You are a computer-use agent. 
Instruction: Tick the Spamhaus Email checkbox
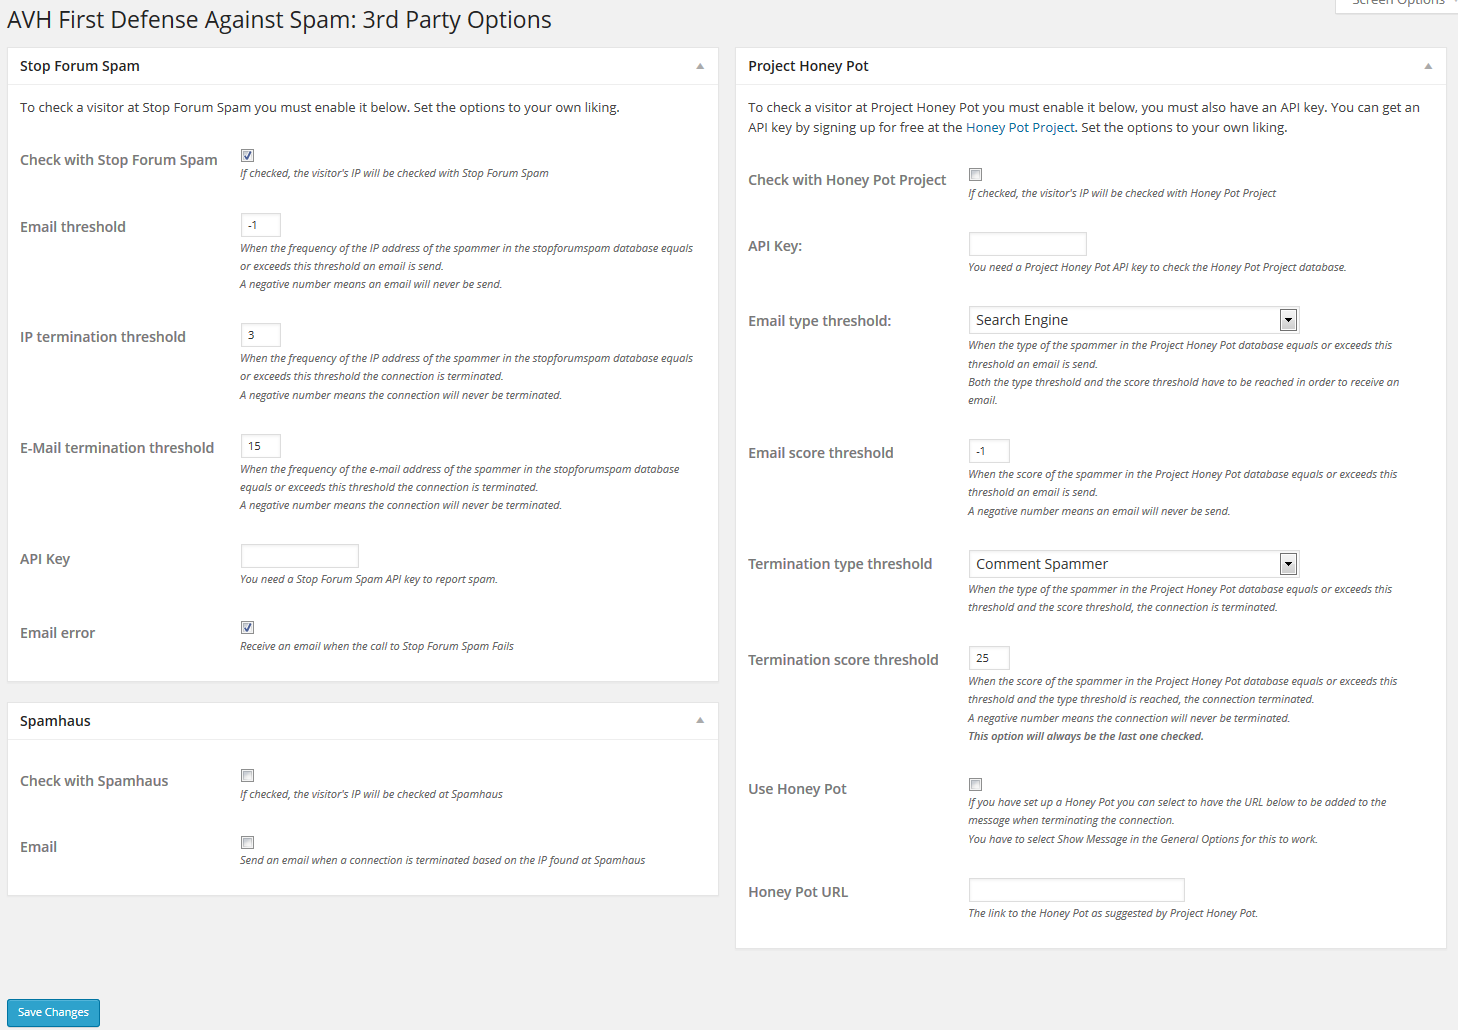coord(247,843)
